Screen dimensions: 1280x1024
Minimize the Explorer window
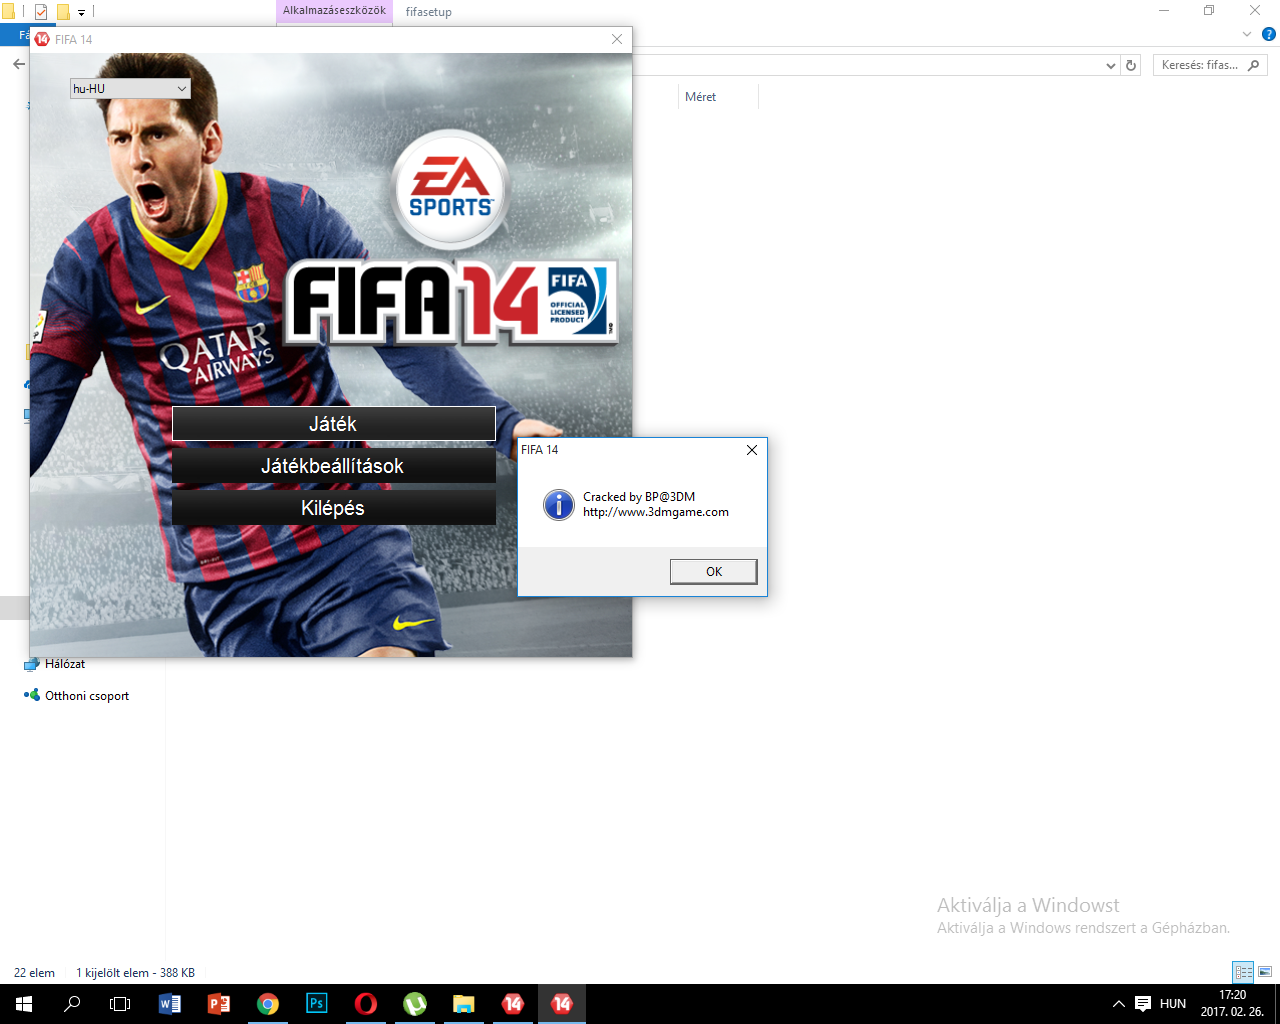[1164, 11]
